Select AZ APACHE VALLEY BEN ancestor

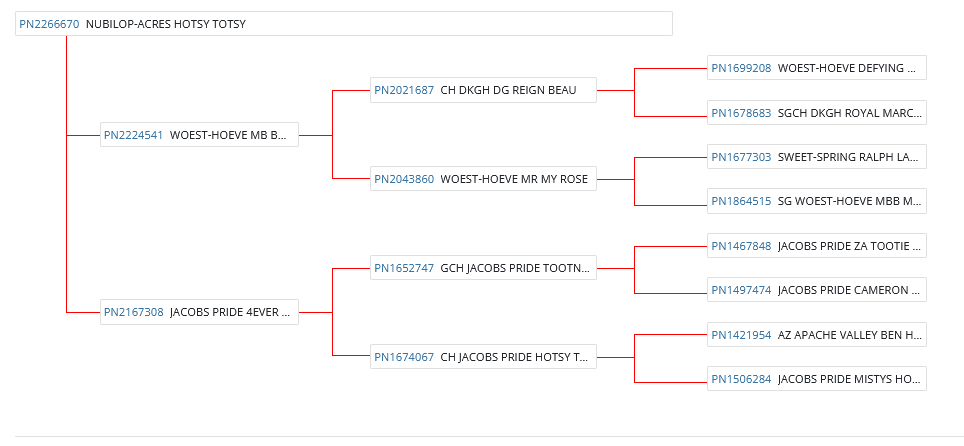pos(849,335)
